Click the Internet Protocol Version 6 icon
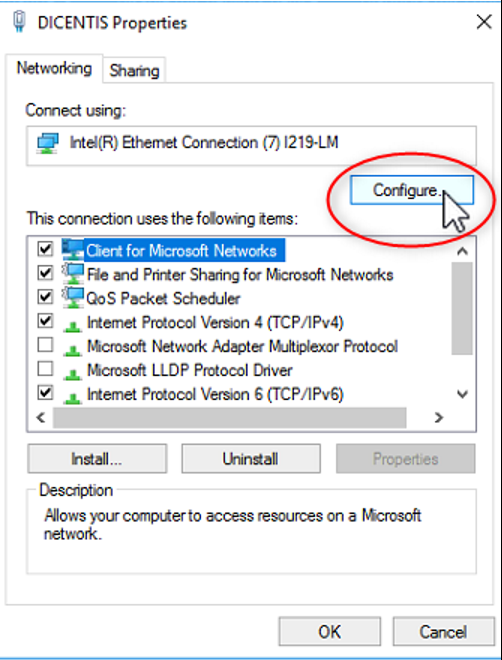This screenshot has height=660, width=502. pos(72,397)
